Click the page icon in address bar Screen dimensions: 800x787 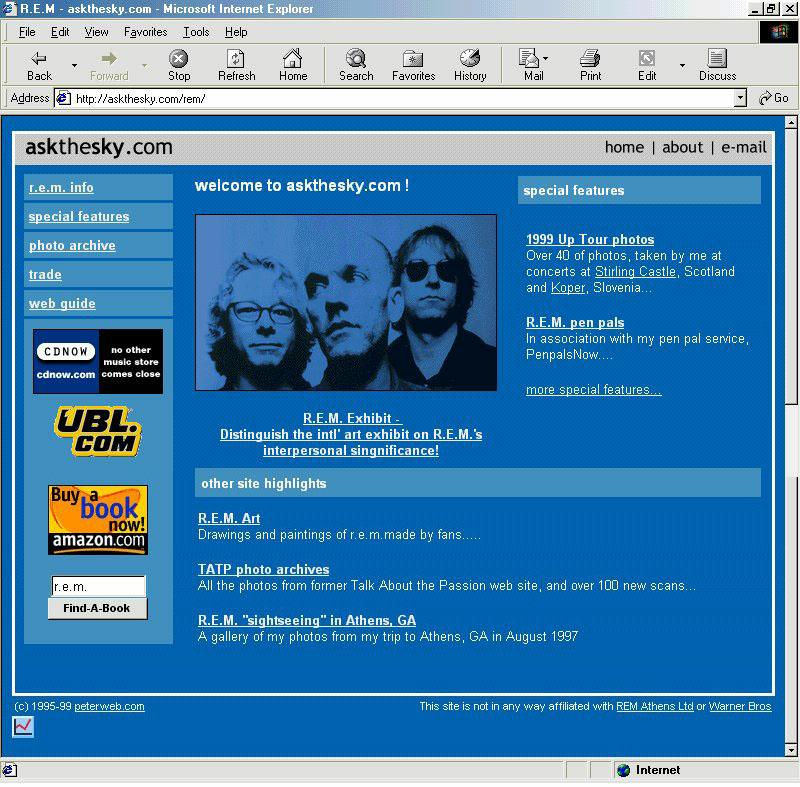[63, 98]
